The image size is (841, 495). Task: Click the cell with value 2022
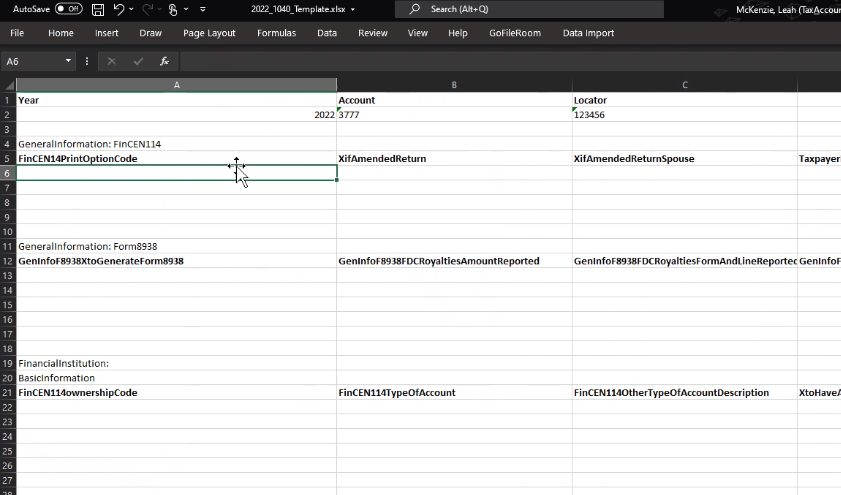(x=176, y=115)
